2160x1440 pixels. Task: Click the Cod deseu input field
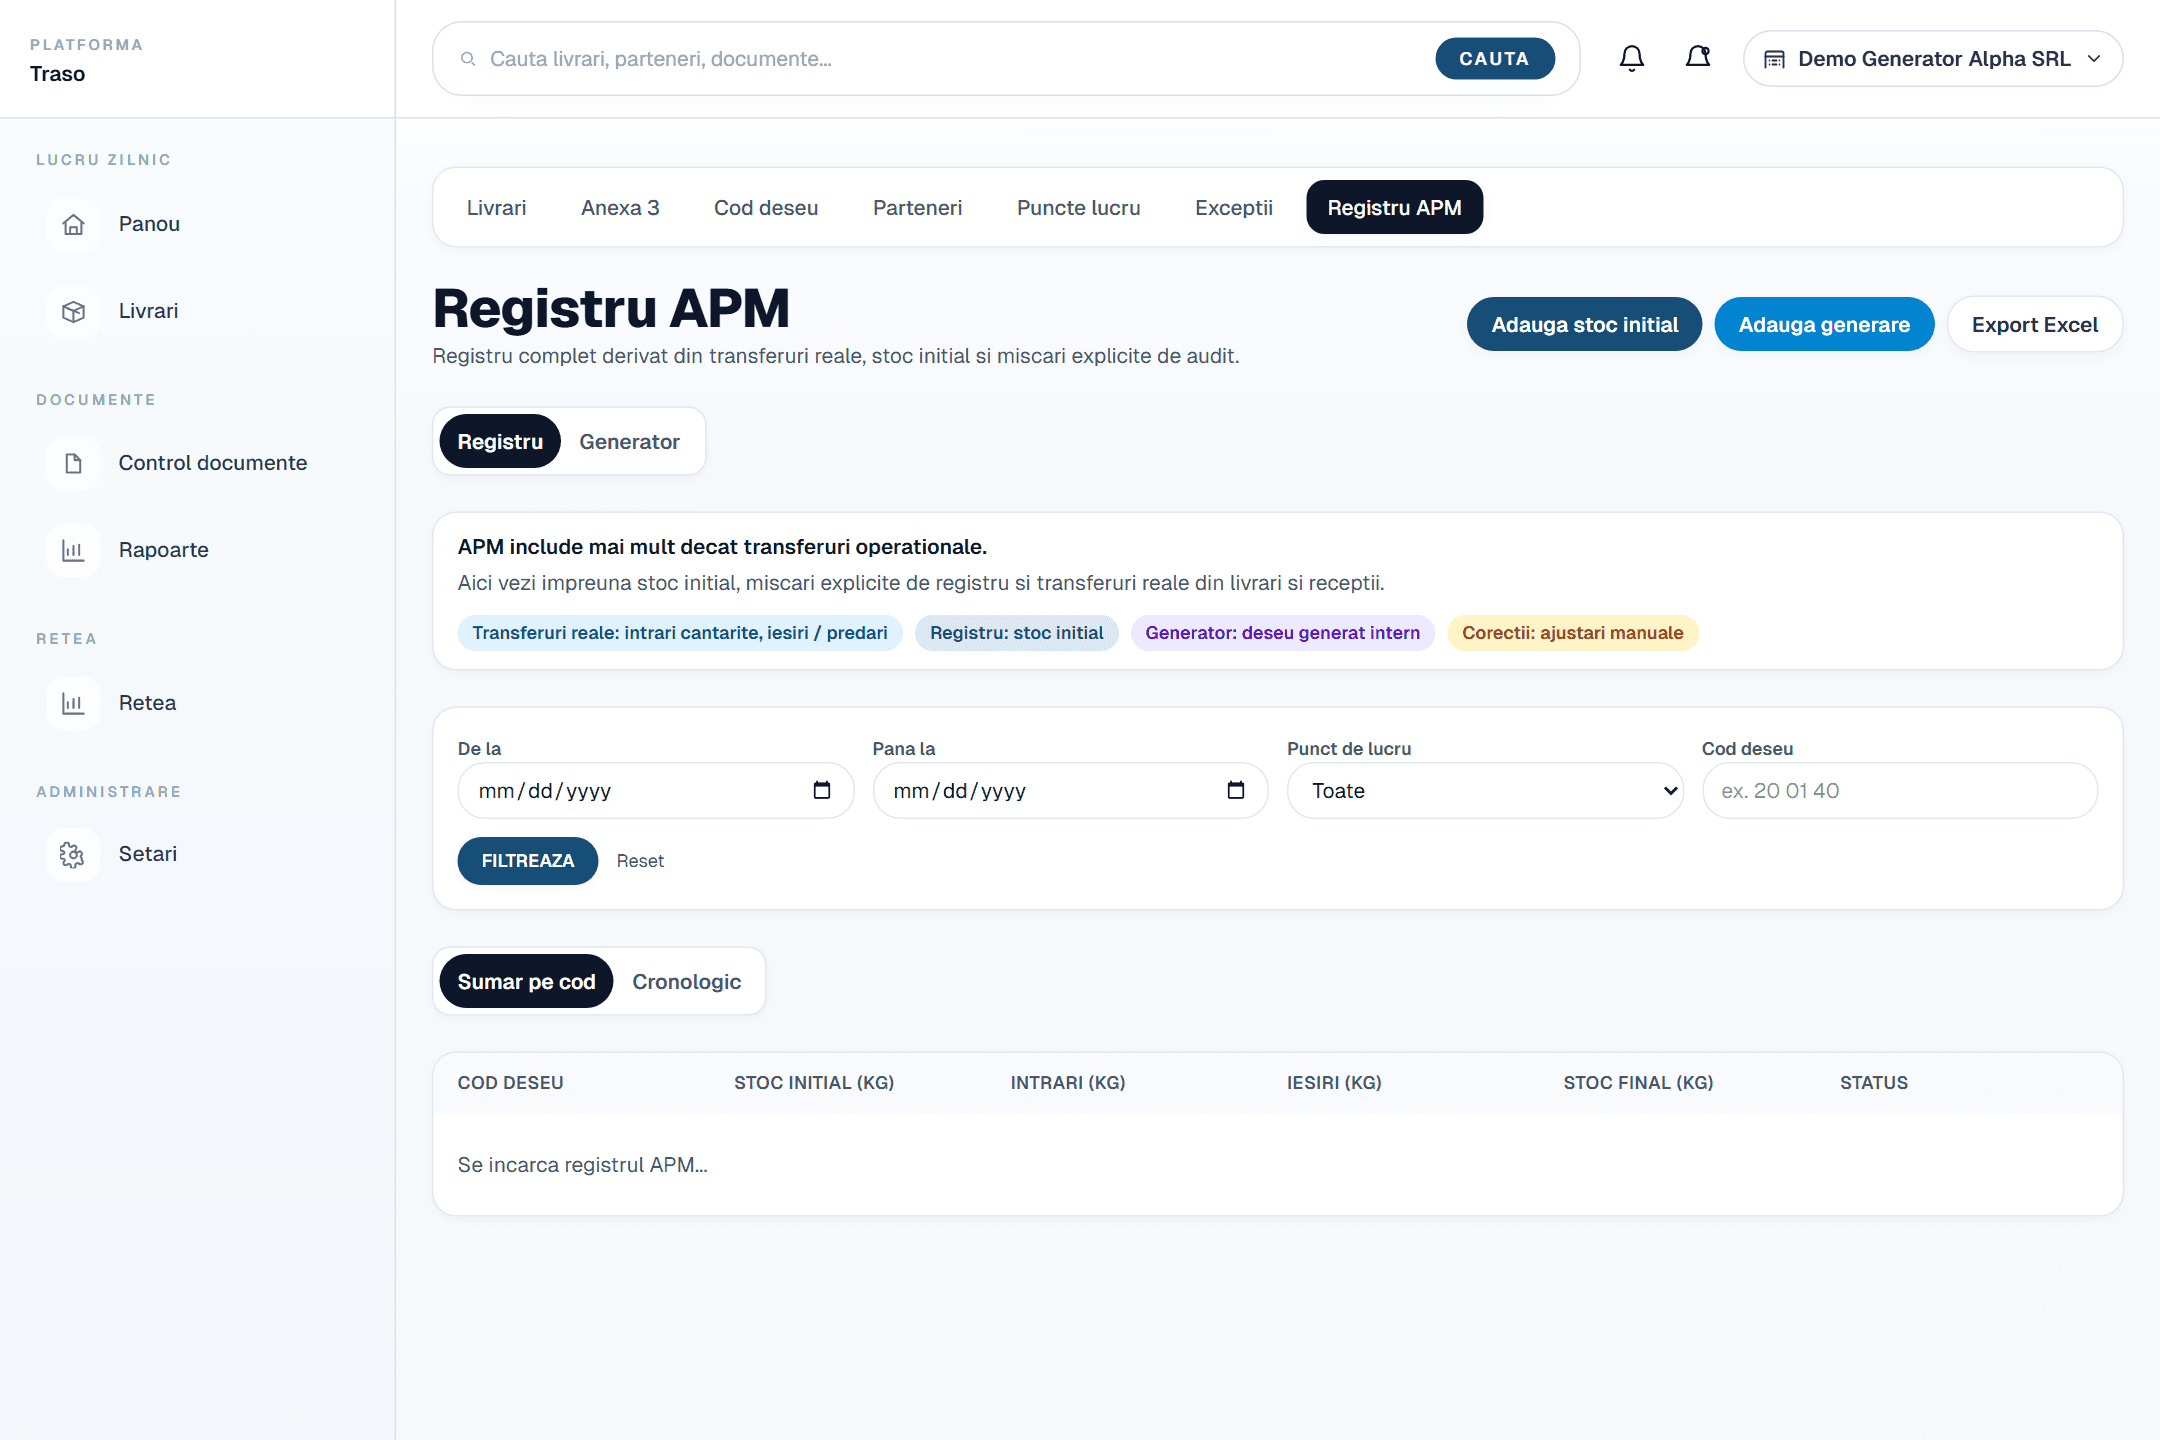(1899, 791)
